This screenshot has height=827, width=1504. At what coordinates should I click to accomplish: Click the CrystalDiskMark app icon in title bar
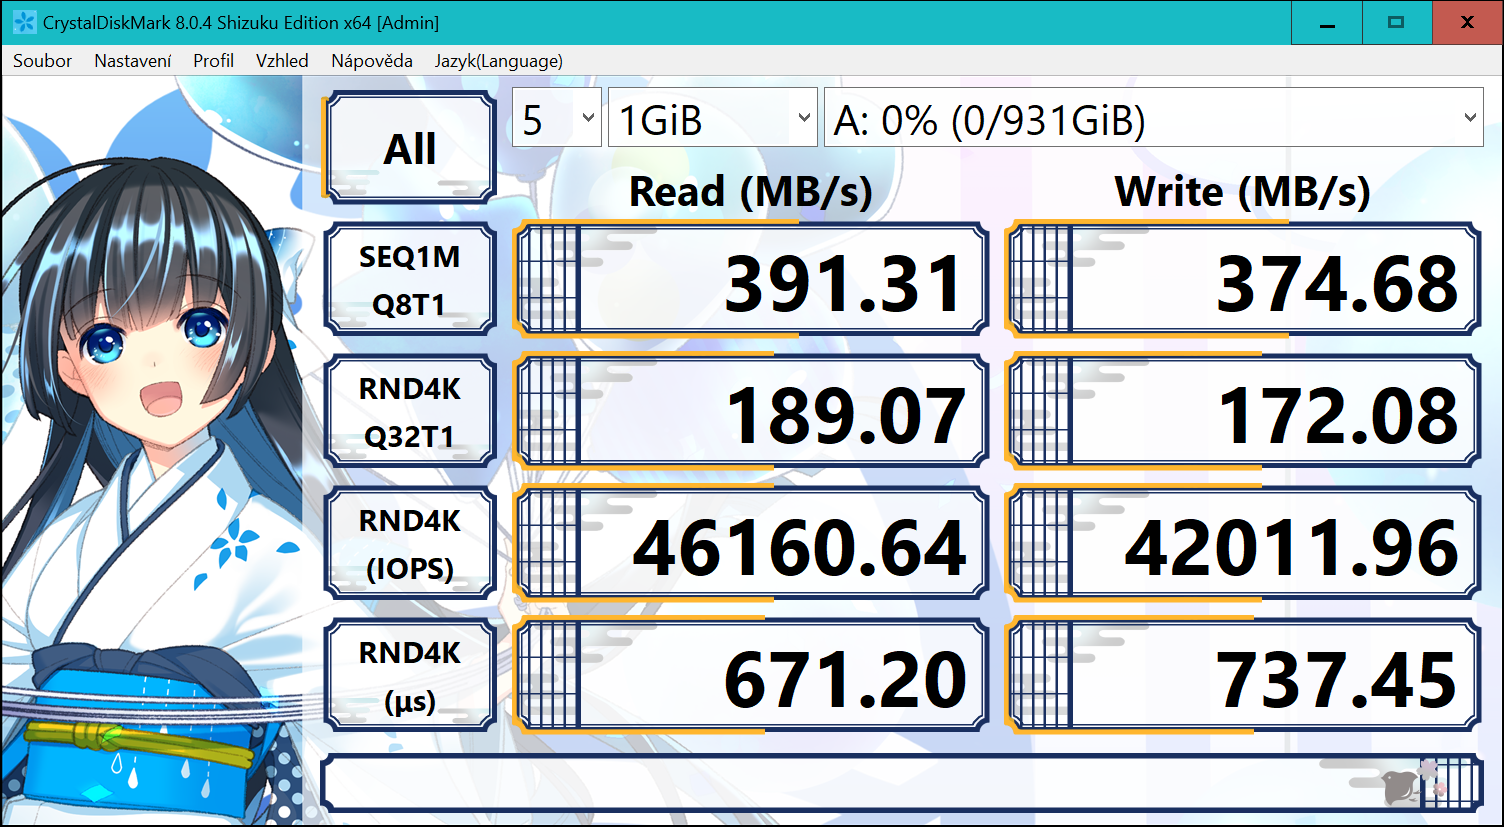[24, 22]
